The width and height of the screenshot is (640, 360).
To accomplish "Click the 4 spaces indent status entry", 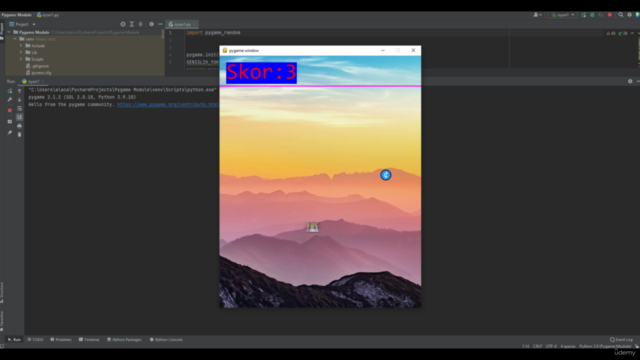I will pyautogui.click(x=568, y=346).
